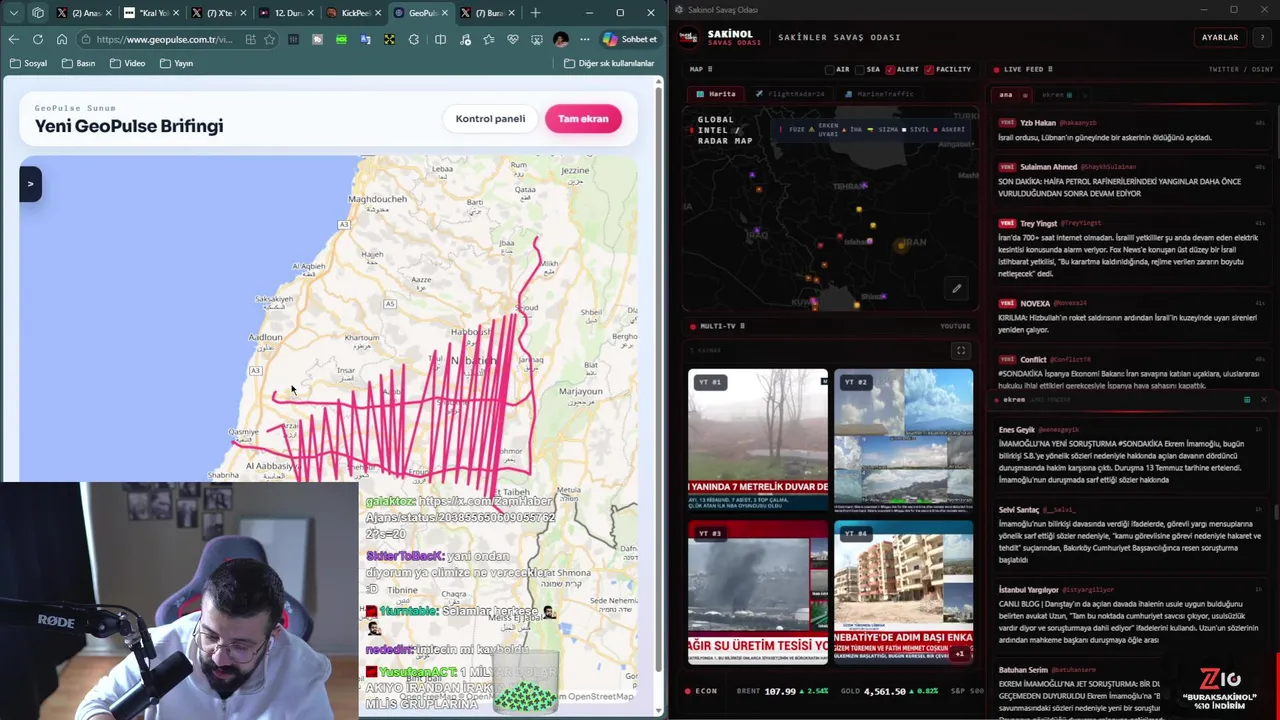Open the browser home page
1280x720 pixels.
pyautogui.click(x=61, y=39)
